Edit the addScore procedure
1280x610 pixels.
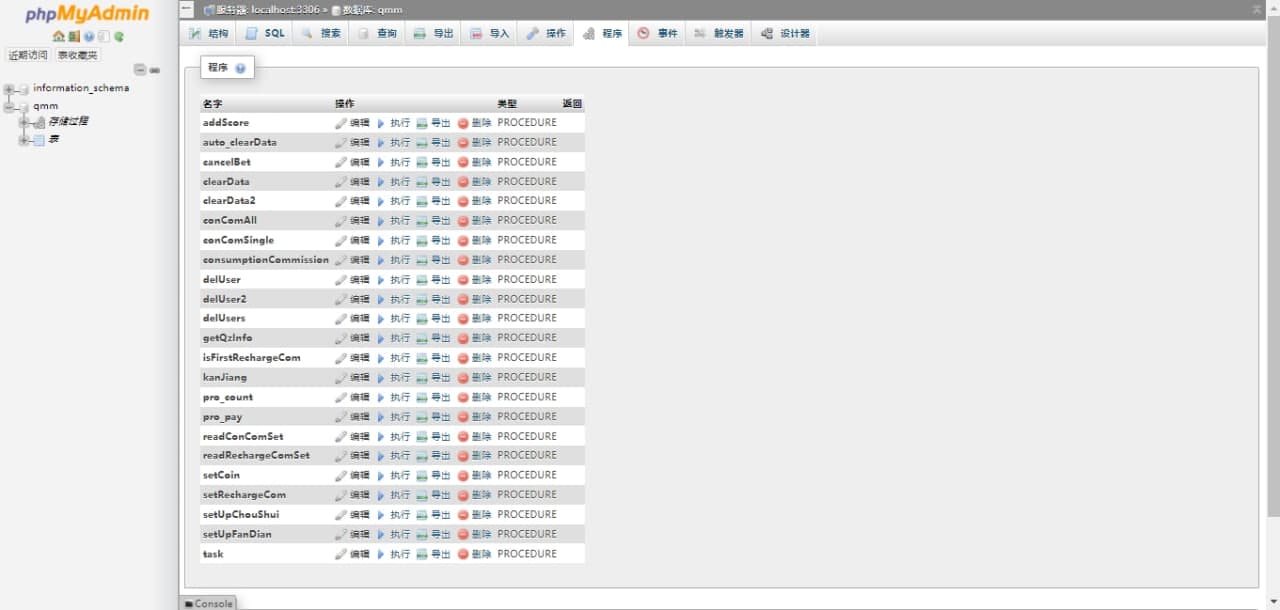(x=352, y=123)
